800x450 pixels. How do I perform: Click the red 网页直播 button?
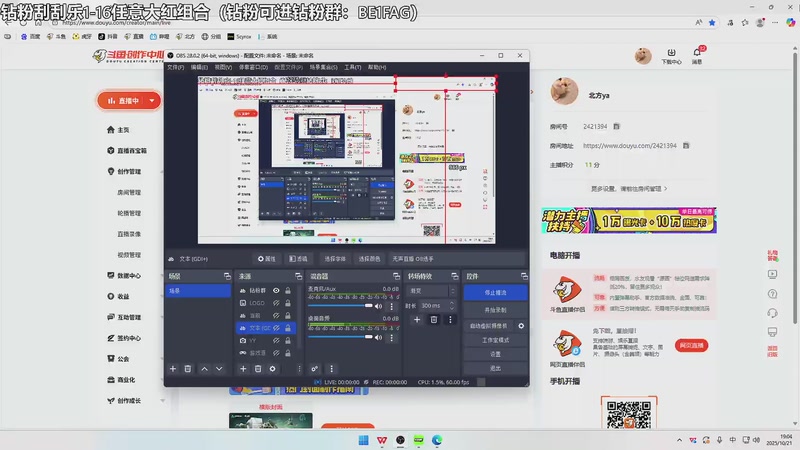[x=691, y=345]
